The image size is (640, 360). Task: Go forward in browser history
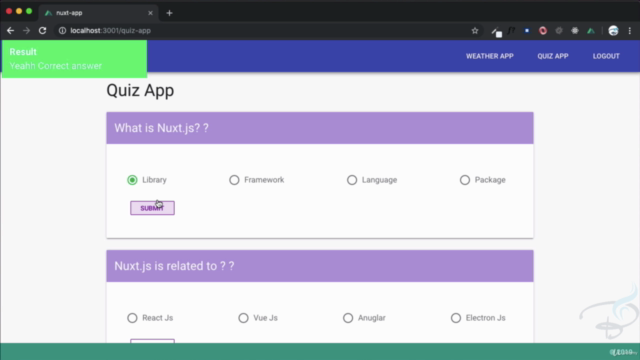click(27, 31)
